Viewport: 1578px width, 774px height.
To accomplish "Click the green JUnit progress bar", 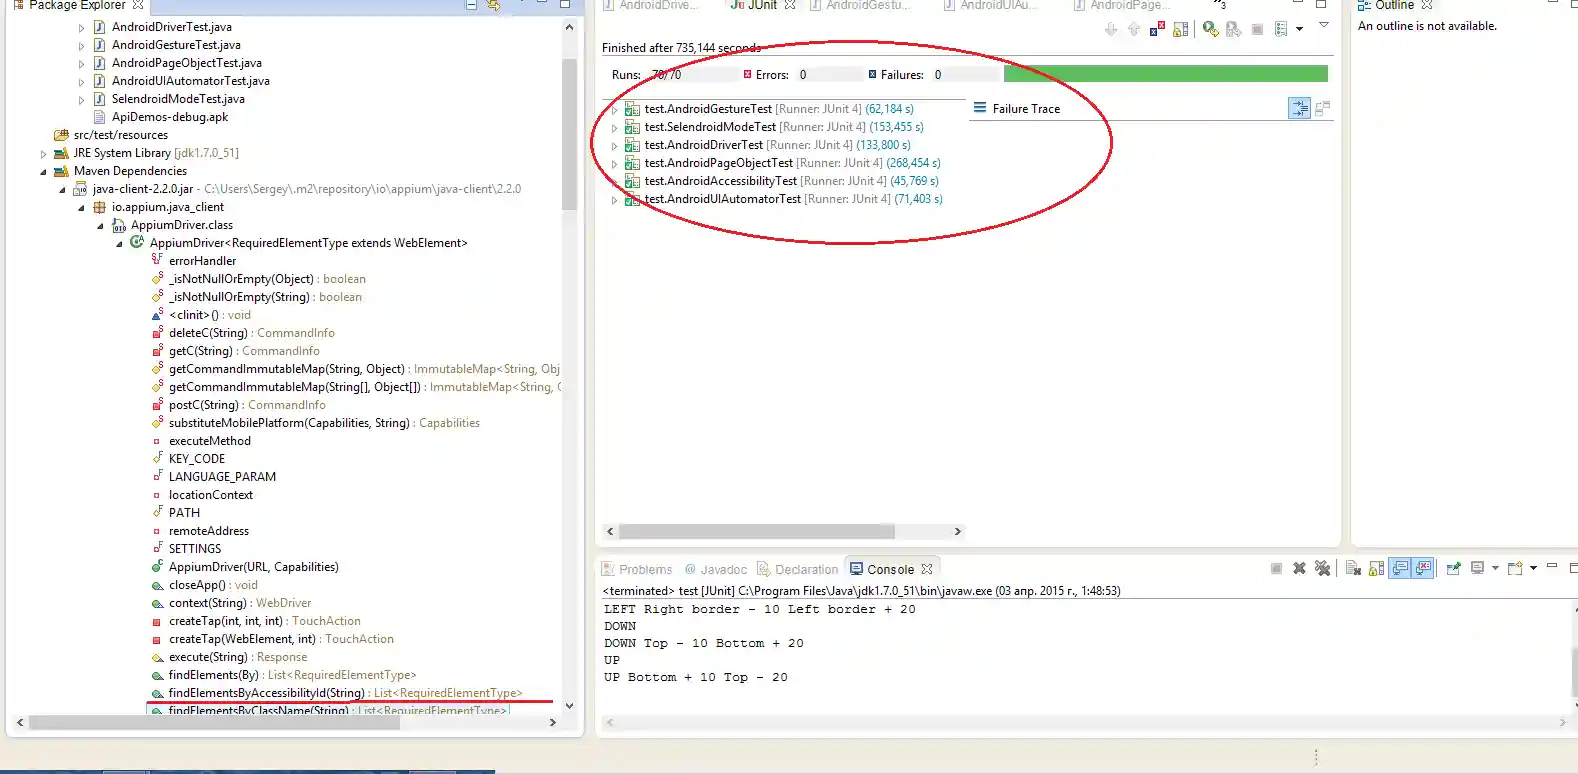I will coord(1165,74).
